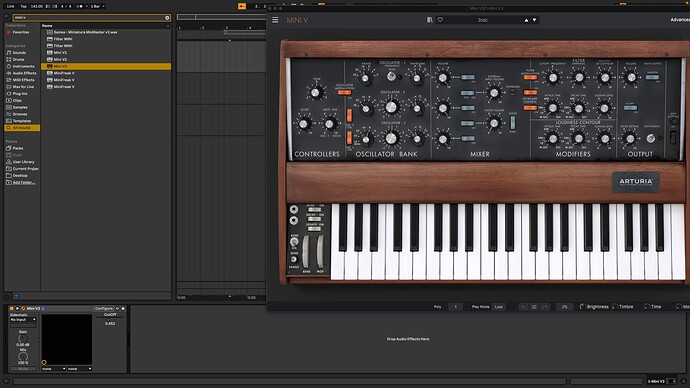Adjust the Mini V mod wheel

click(320, 251)
